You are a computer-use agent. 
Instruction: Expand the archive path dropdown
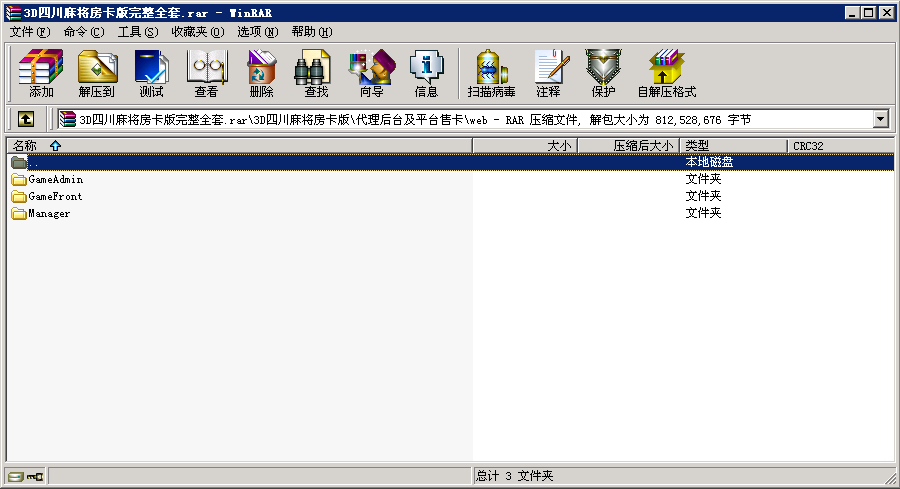coord(880,119)
